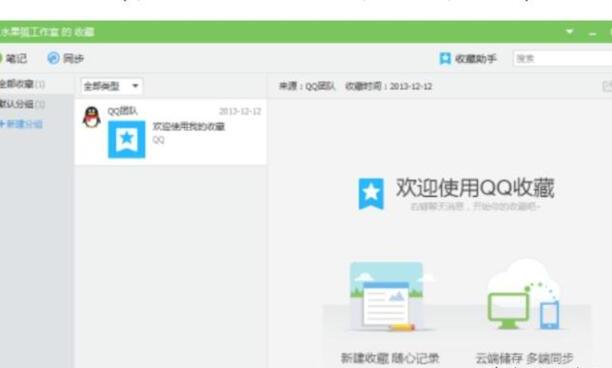Click the 笔记 note button
Image resolution: width=612 pixels, height=368 pixels.
13,59
